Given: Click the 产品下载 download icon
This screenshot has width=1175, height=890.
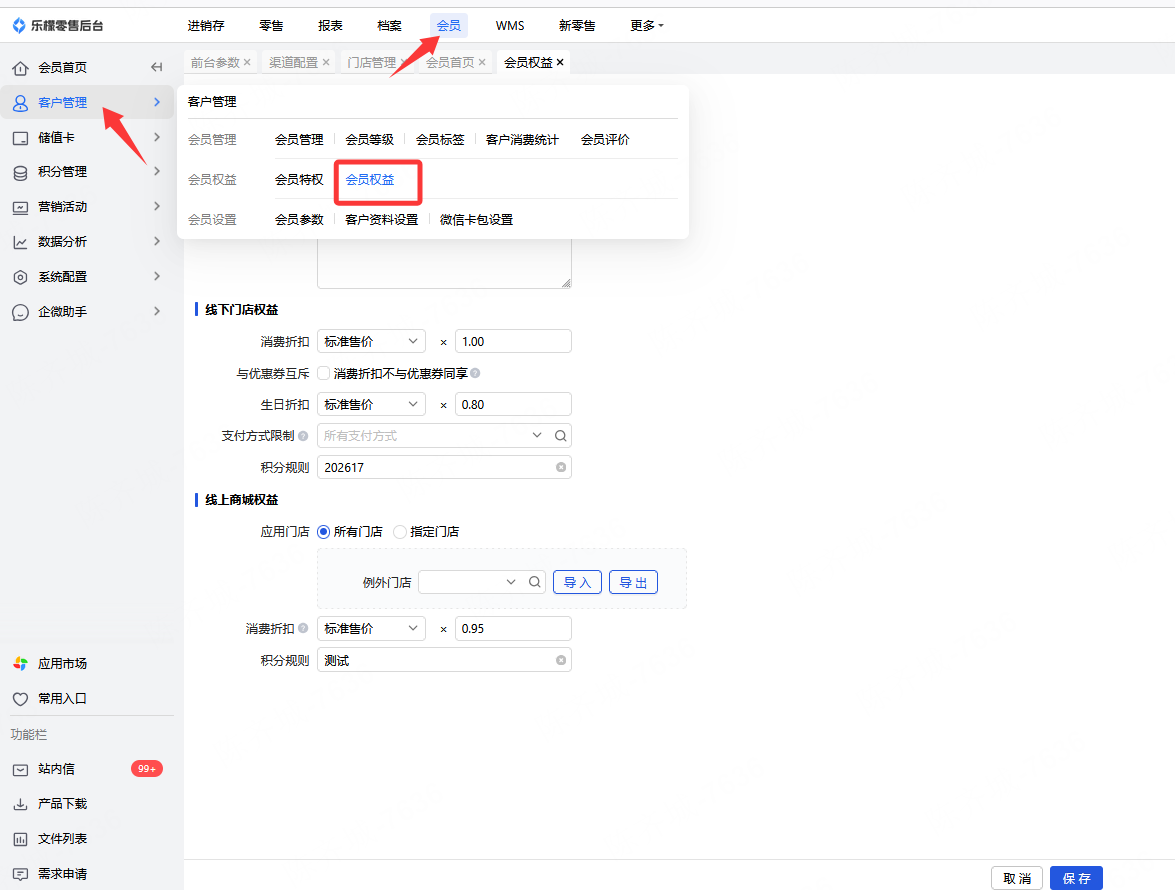Looking at the screenshot, I should coord(20,805).
